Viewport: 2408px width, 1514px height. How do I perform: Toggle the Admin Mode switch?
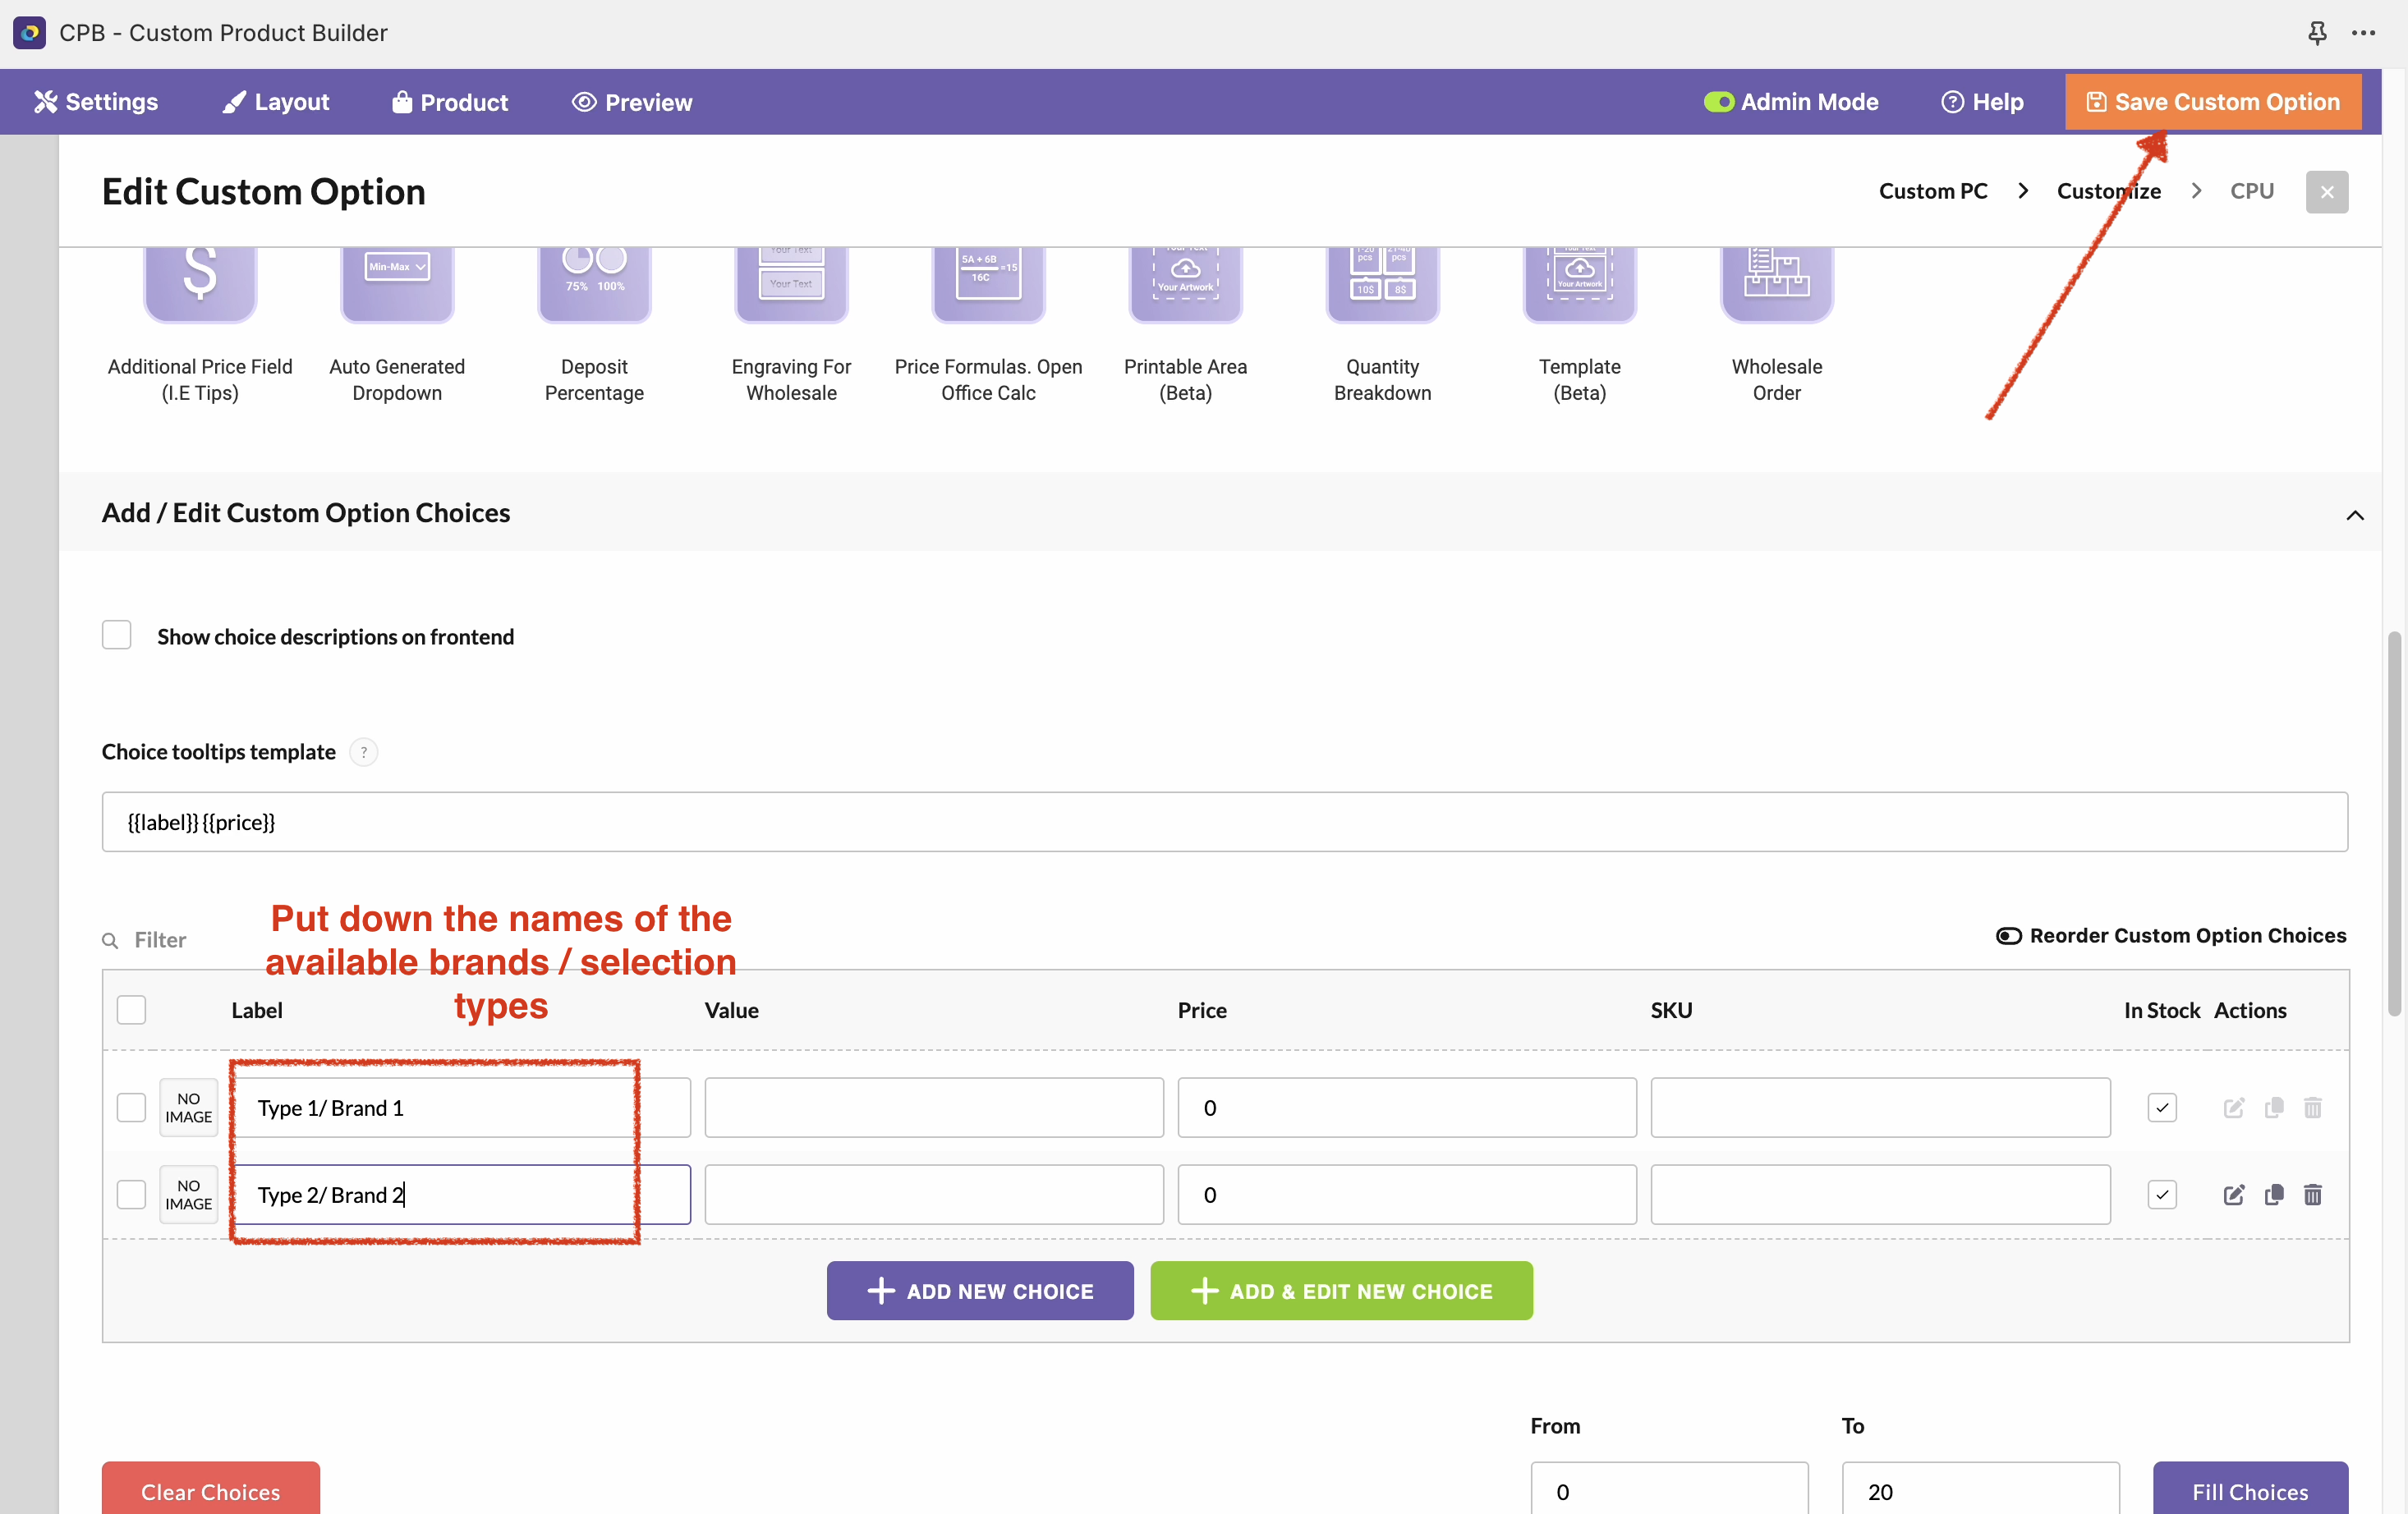click(1718, 102)
